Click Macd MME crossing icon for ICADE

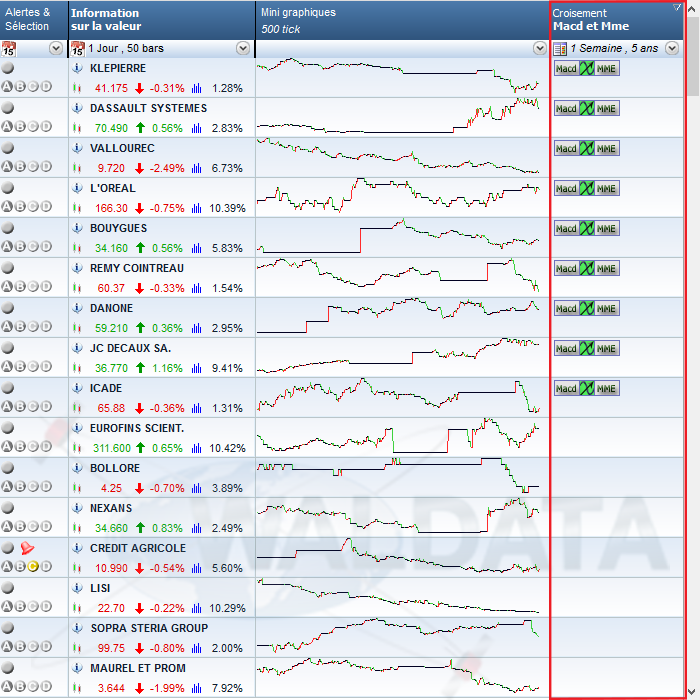tap(587, 388)
